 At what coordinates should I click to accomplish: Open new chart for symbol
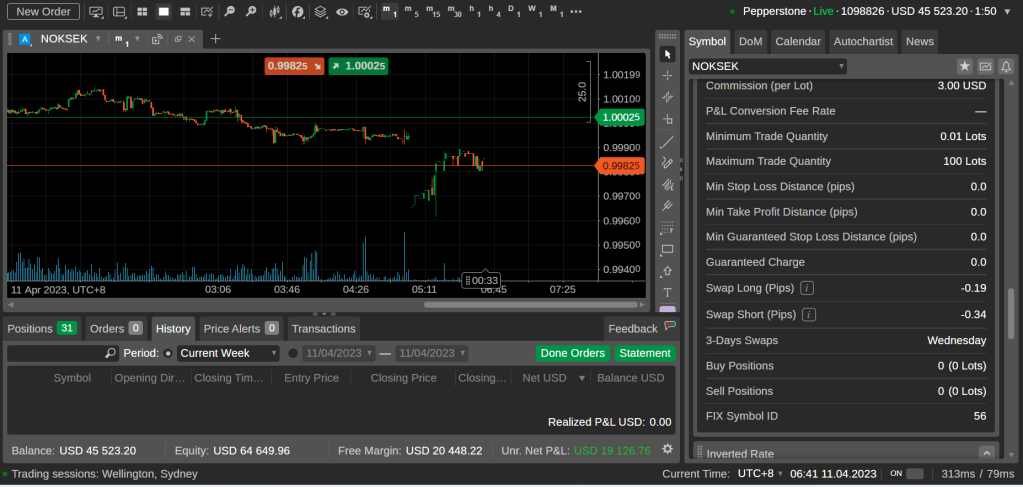click(x=985, y=66)
